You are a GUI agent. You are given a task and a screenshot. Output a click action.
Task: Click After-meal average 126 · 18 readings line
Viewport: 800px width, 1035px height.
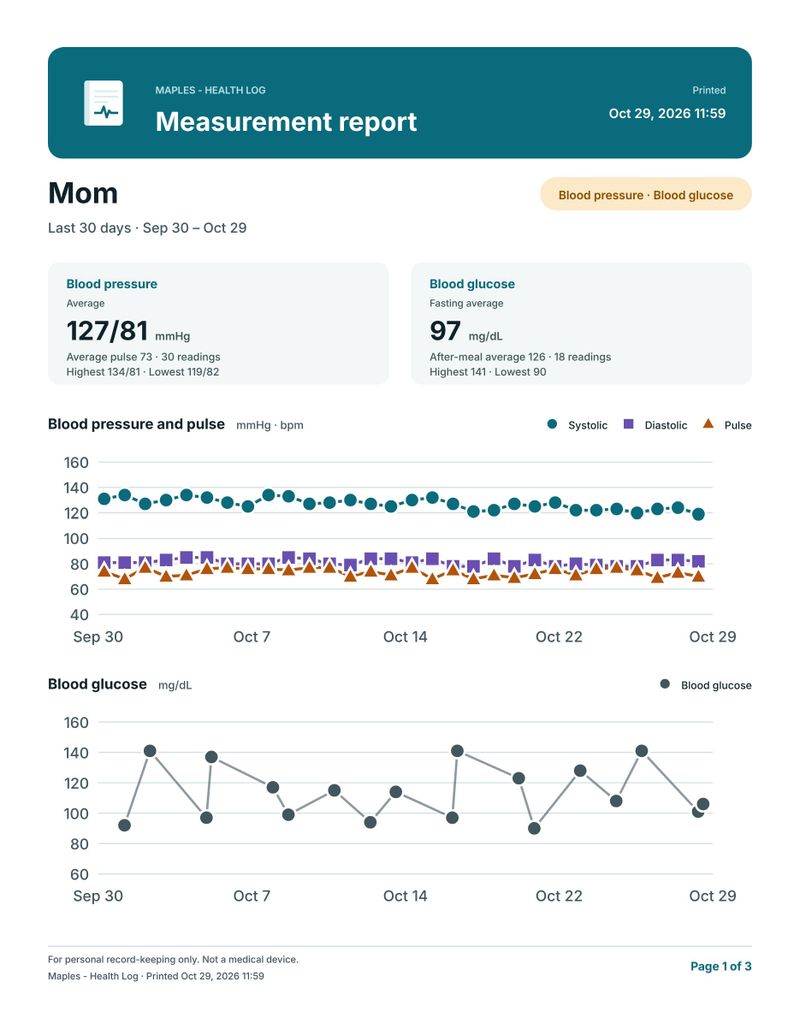(520, 356)
